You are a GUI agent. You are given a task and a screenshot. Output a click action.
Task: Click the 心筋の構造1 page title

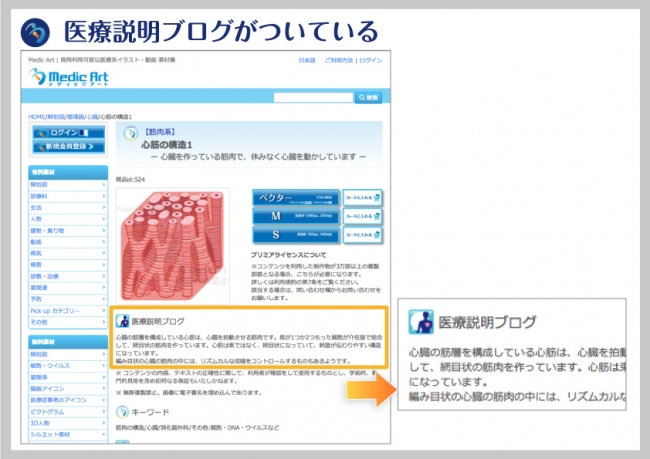point(167,145)
